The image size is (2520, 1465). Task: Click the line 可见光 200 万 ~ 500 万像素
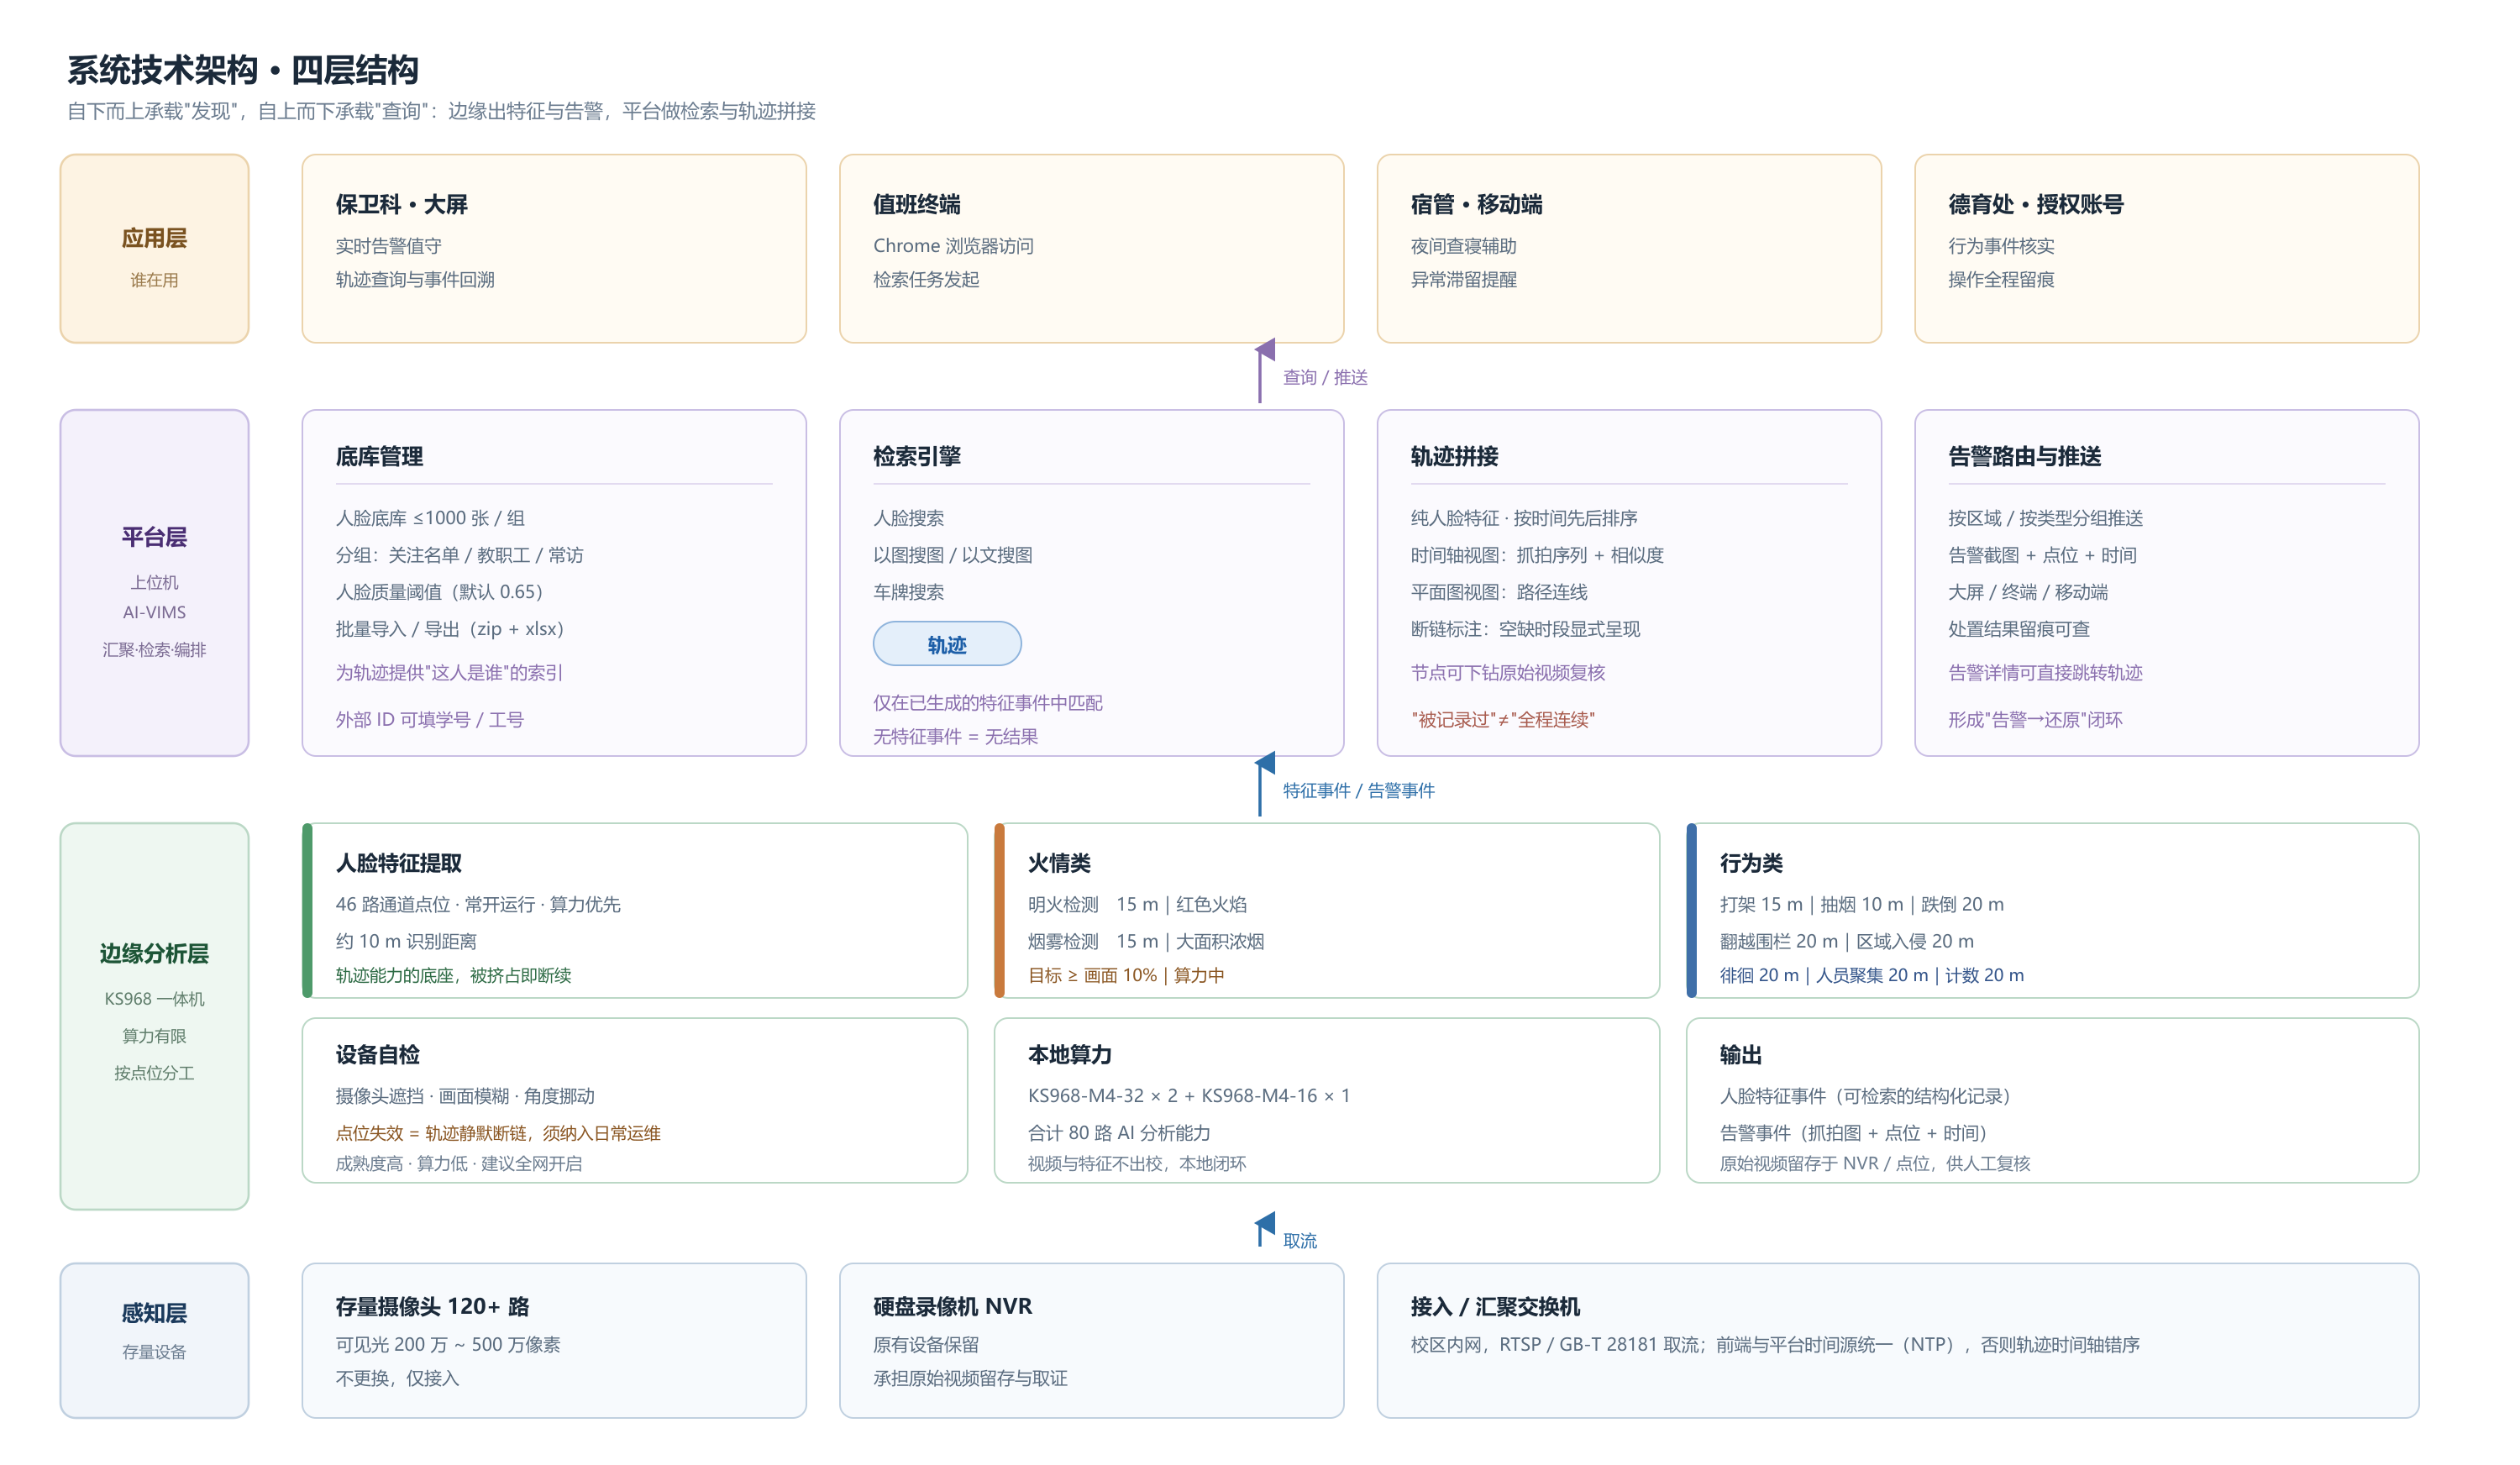coord(447,1344)
